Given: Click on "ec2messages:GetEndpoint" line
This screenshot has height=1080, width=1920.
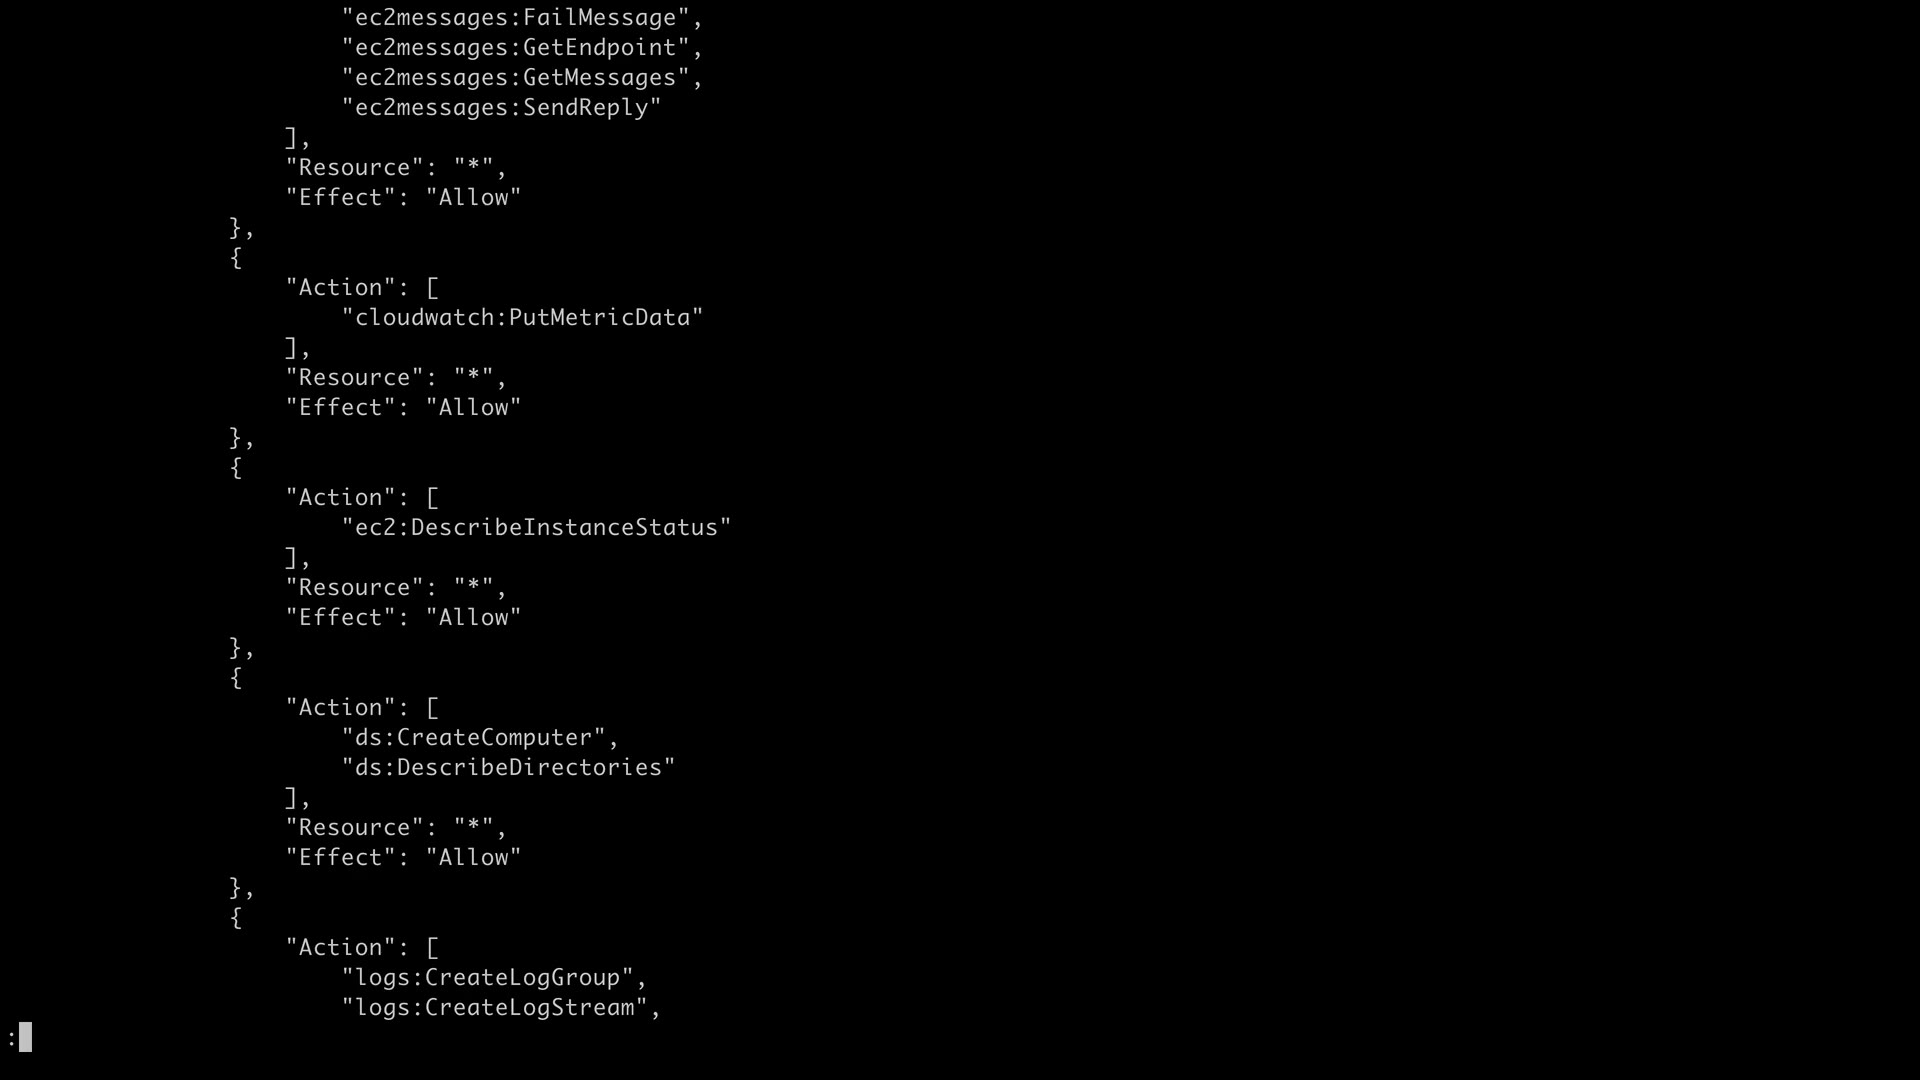Looking at the screenshot, I should pos(523,48).
